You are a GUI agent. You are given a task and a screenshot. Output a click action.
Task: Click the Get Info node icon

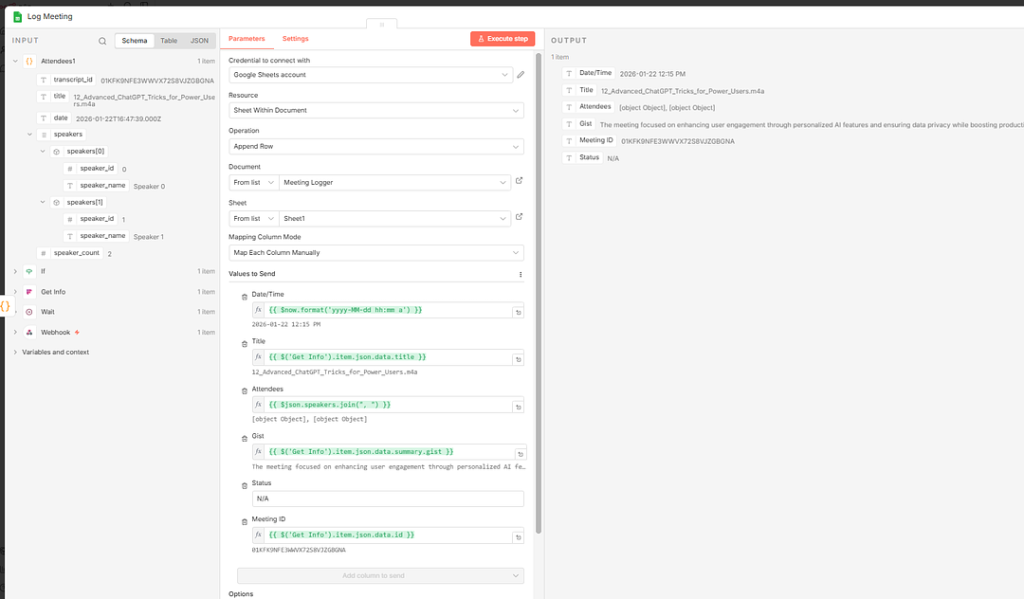pyautogui.click(x=29, y=292)
